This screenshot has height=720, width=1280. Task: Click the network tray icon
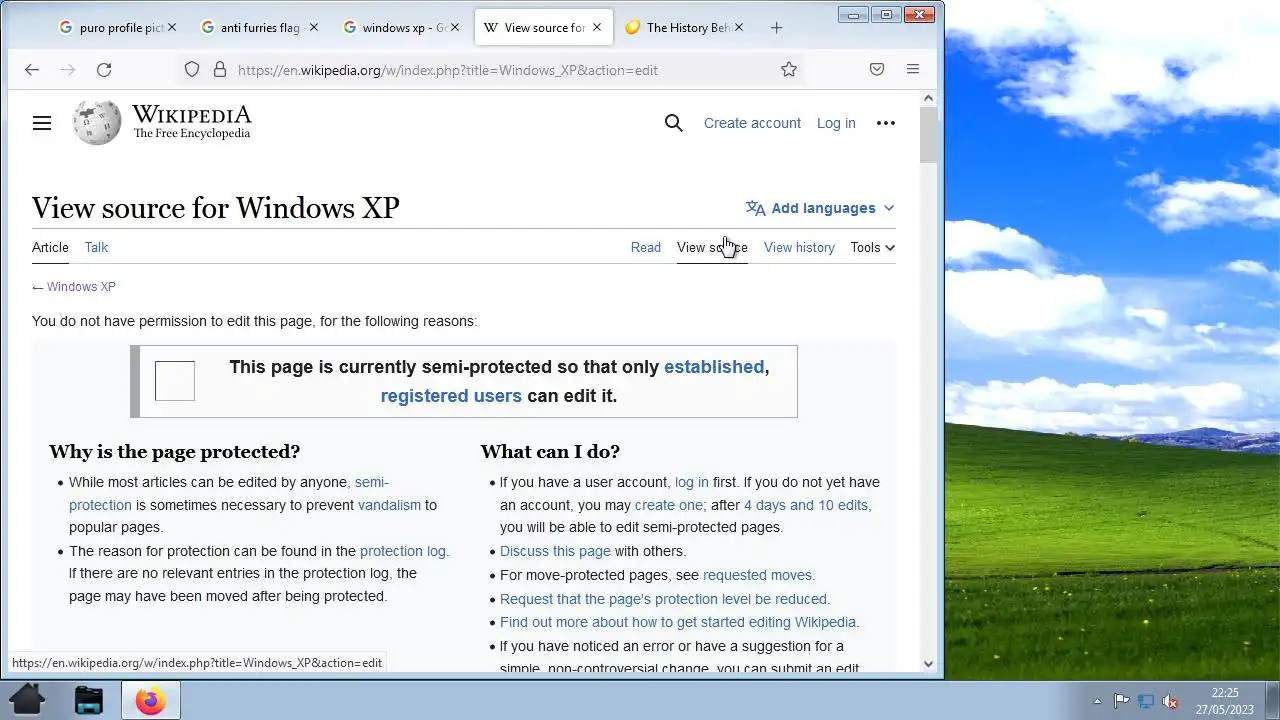tap(1146, 701)
